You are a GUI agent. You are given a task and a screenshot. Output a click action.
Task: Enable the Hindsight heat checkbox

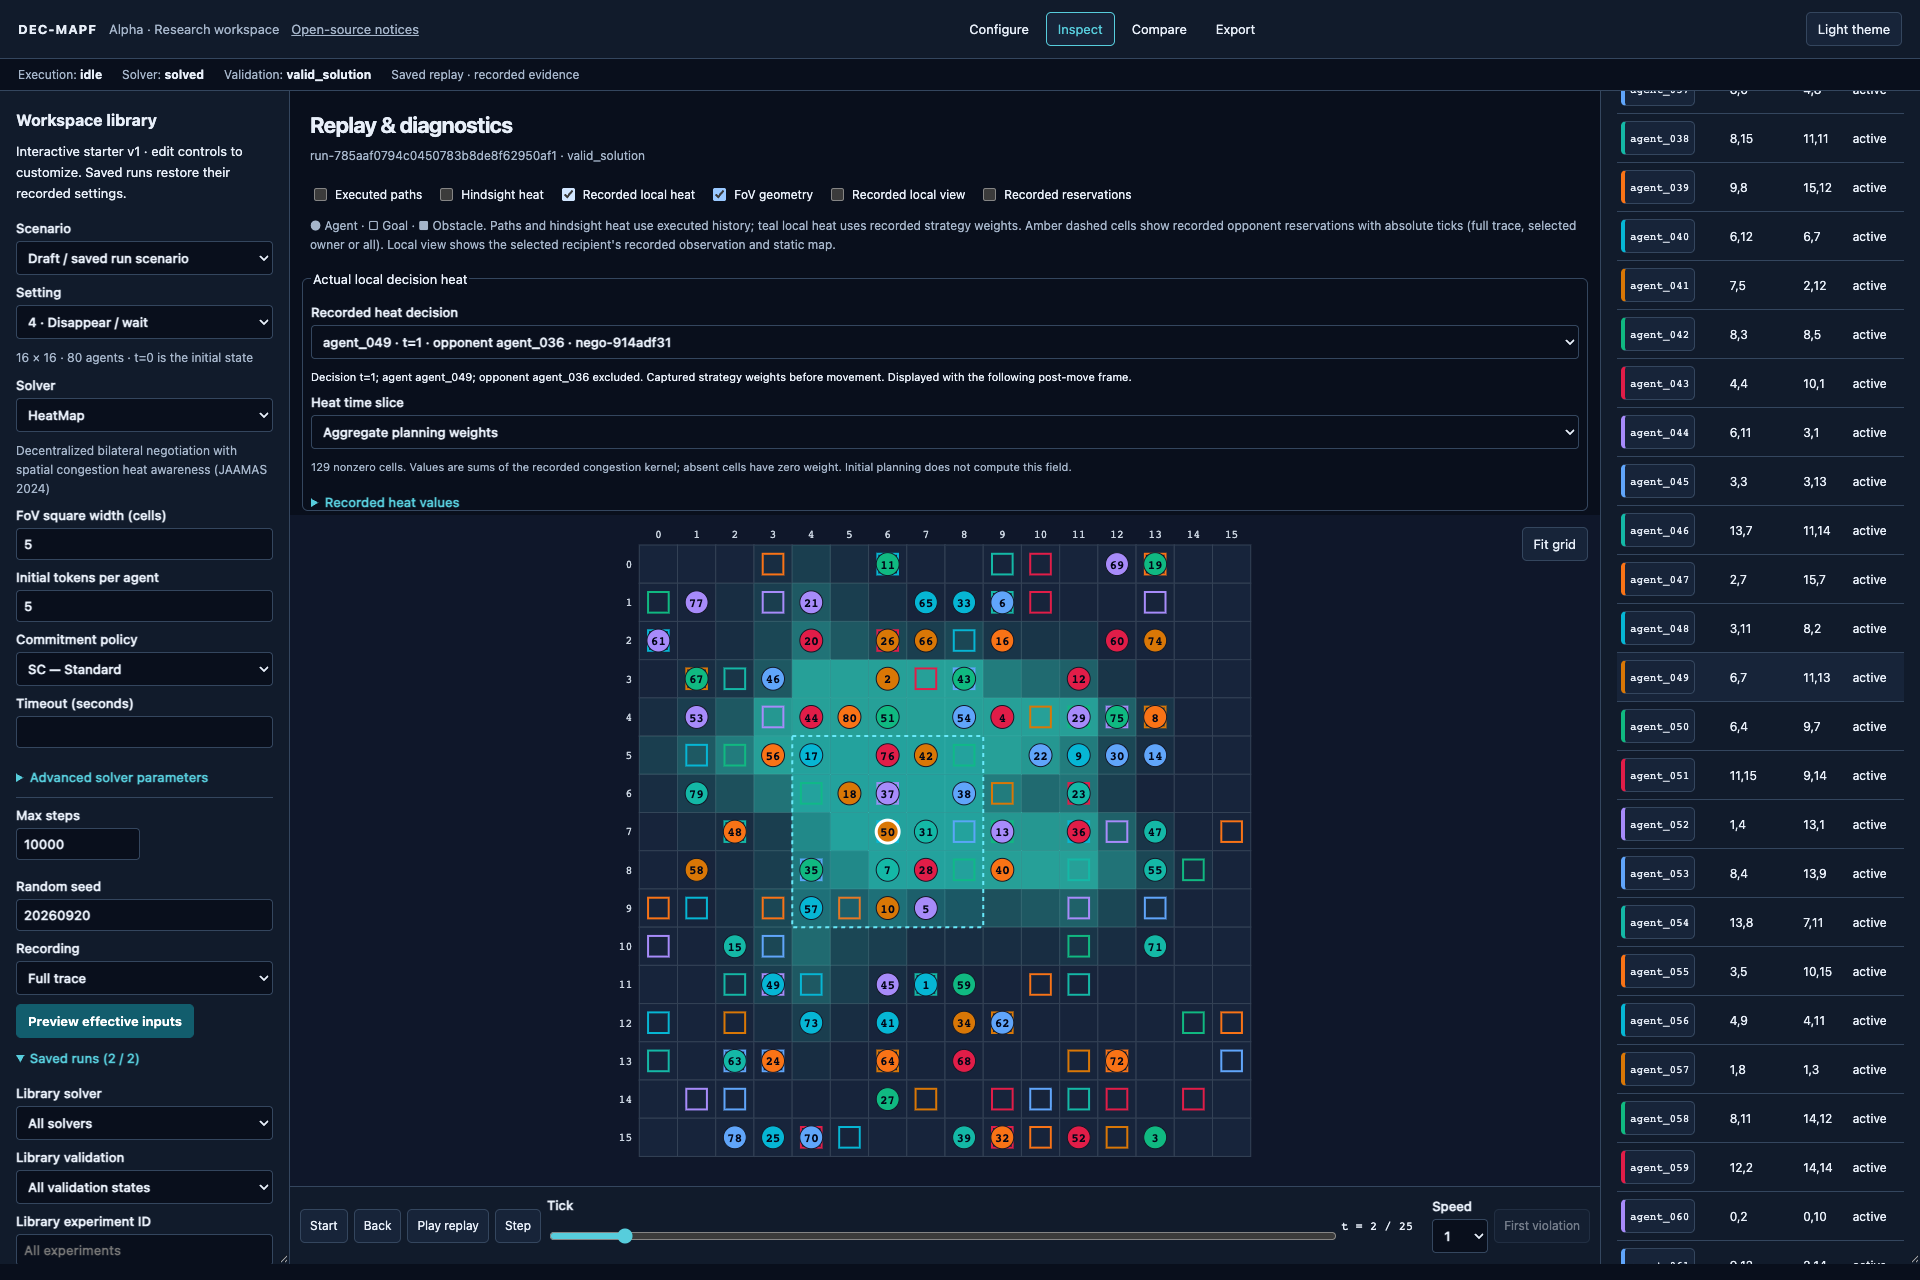pos(446,195)
